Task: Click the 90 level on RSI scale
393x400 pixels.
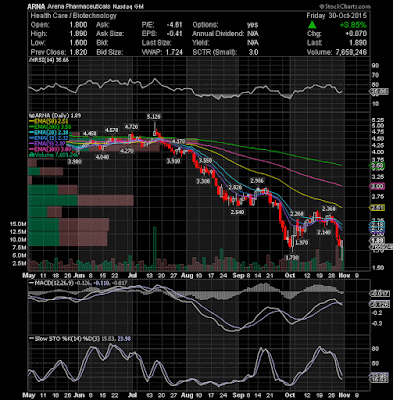Action: tap(375, 66)
